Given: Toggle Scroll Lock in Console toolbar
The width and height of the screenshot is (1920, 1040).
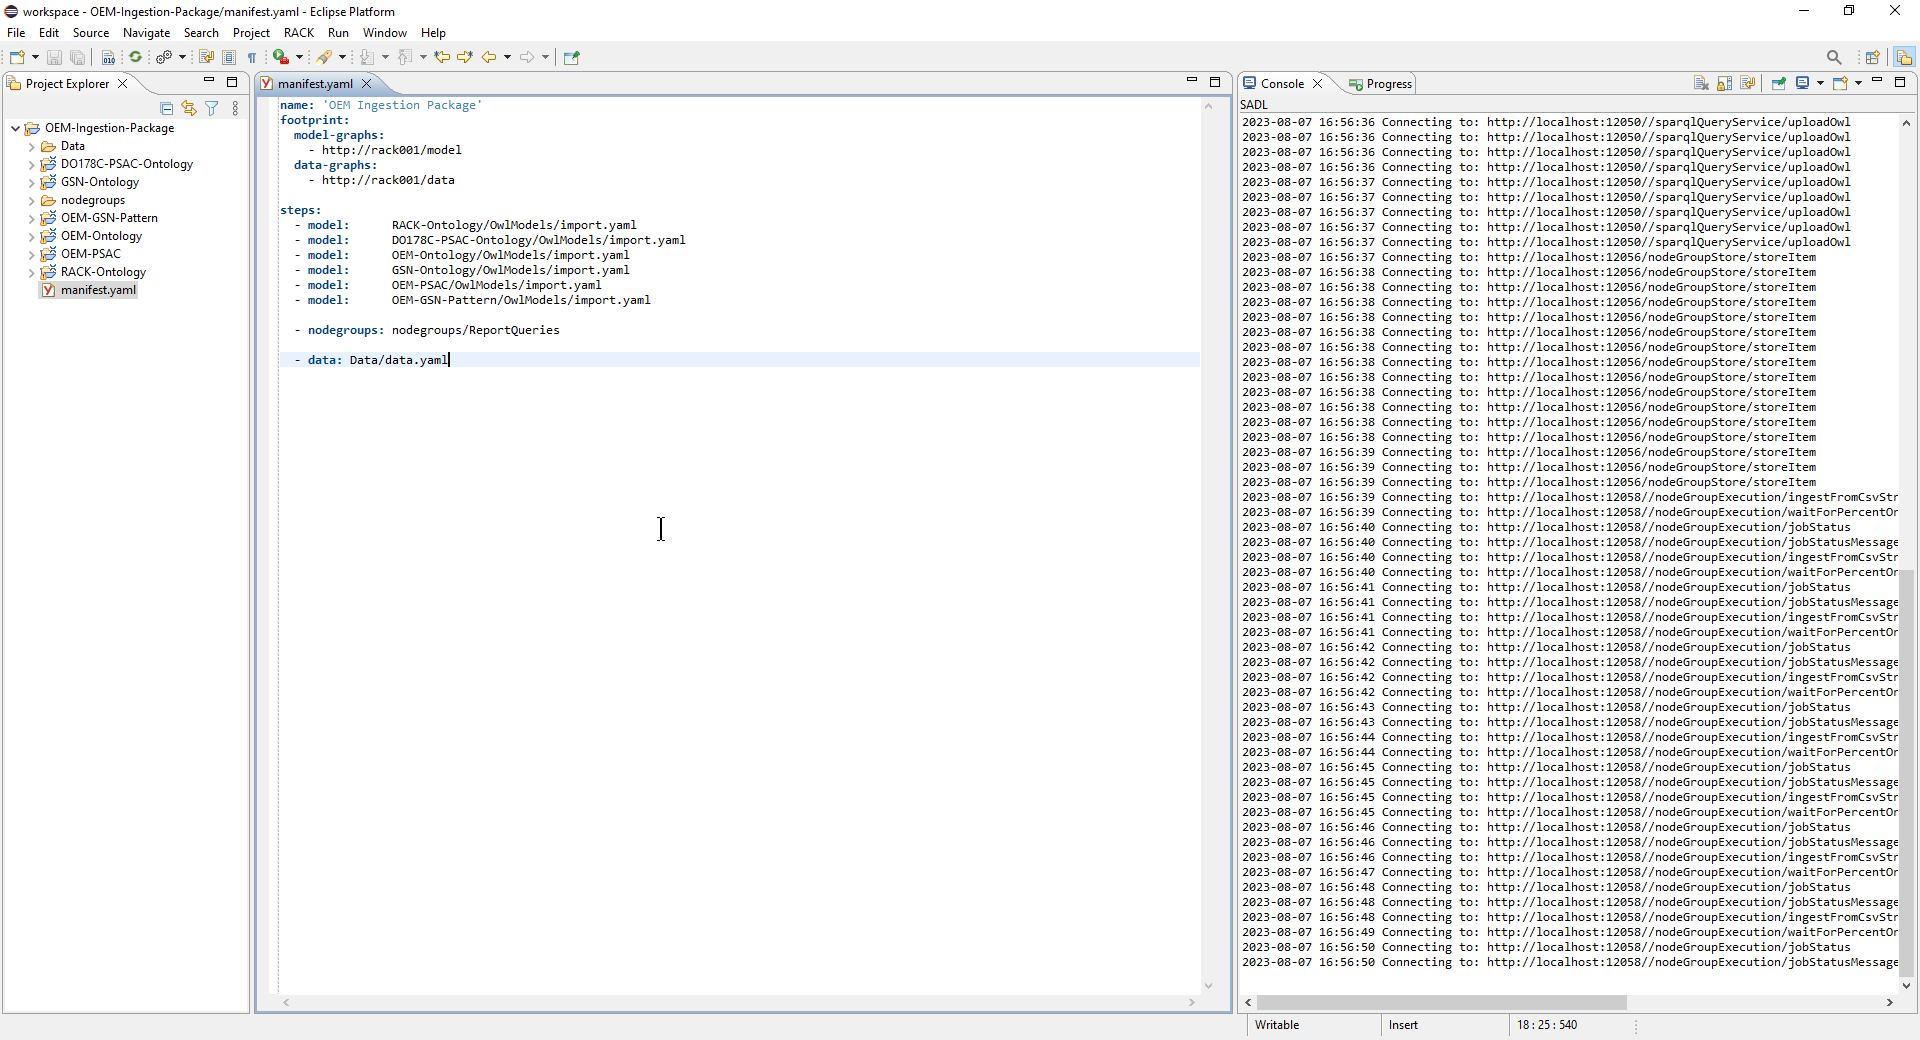Looking at the screenshot, I should [x=1725, y=83].
